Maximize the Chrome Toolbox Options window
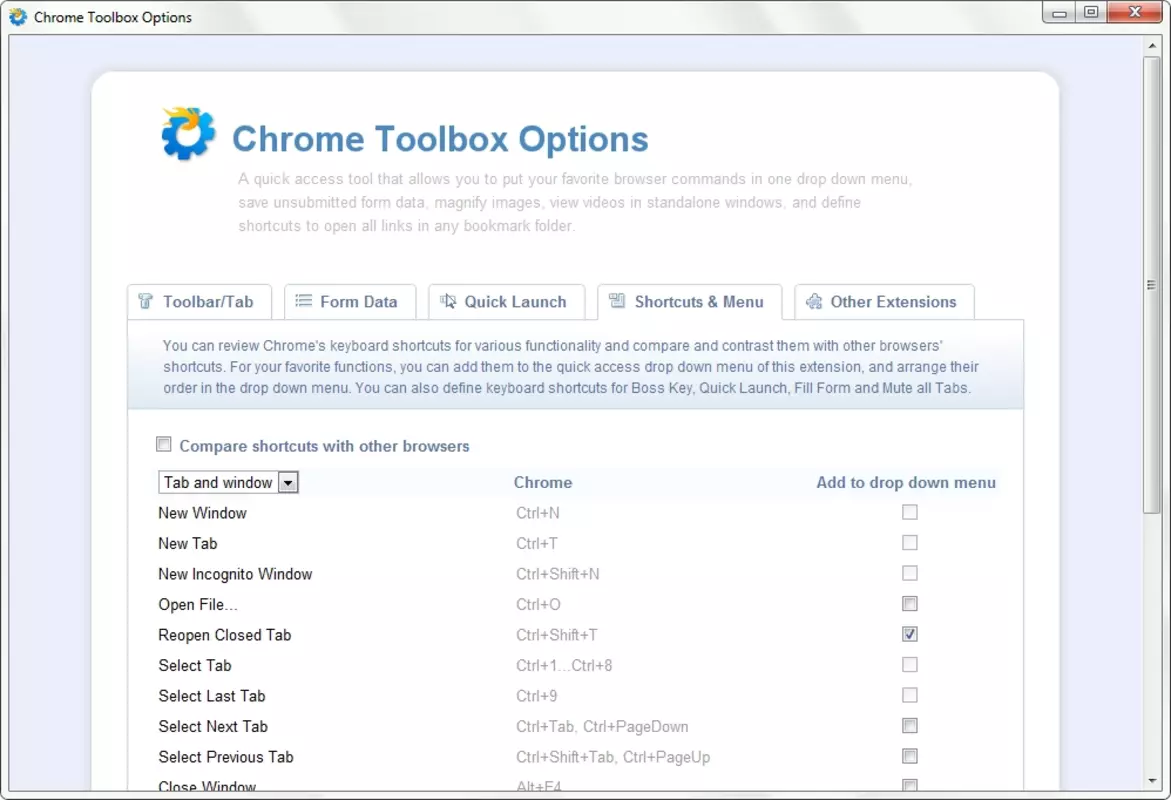The image size is (1171, 800). click(1091, 13)
